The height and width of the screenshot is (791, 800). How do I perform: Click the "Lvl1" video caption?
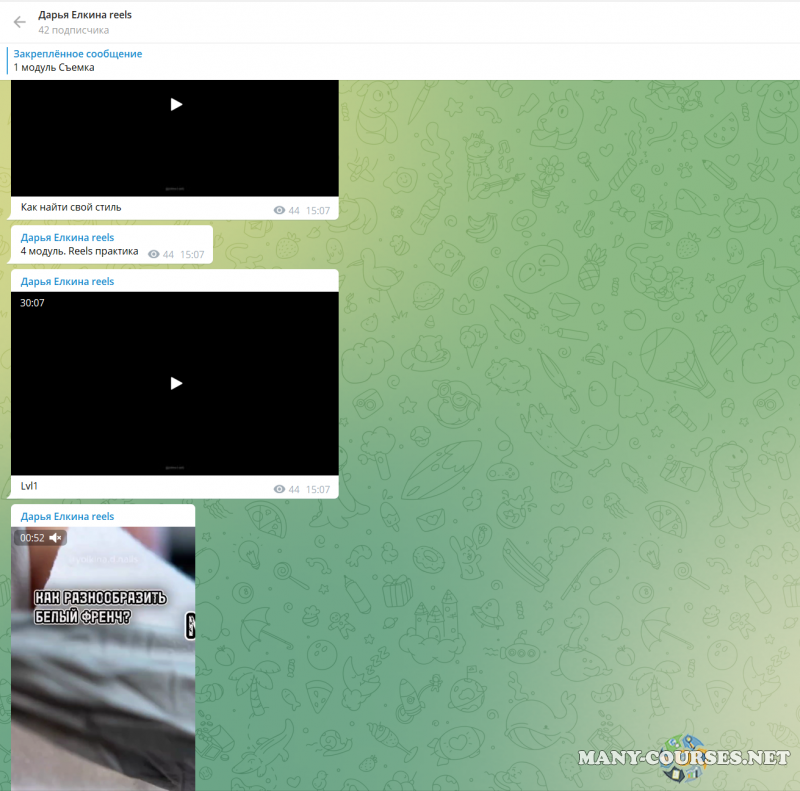coord(29,486)
